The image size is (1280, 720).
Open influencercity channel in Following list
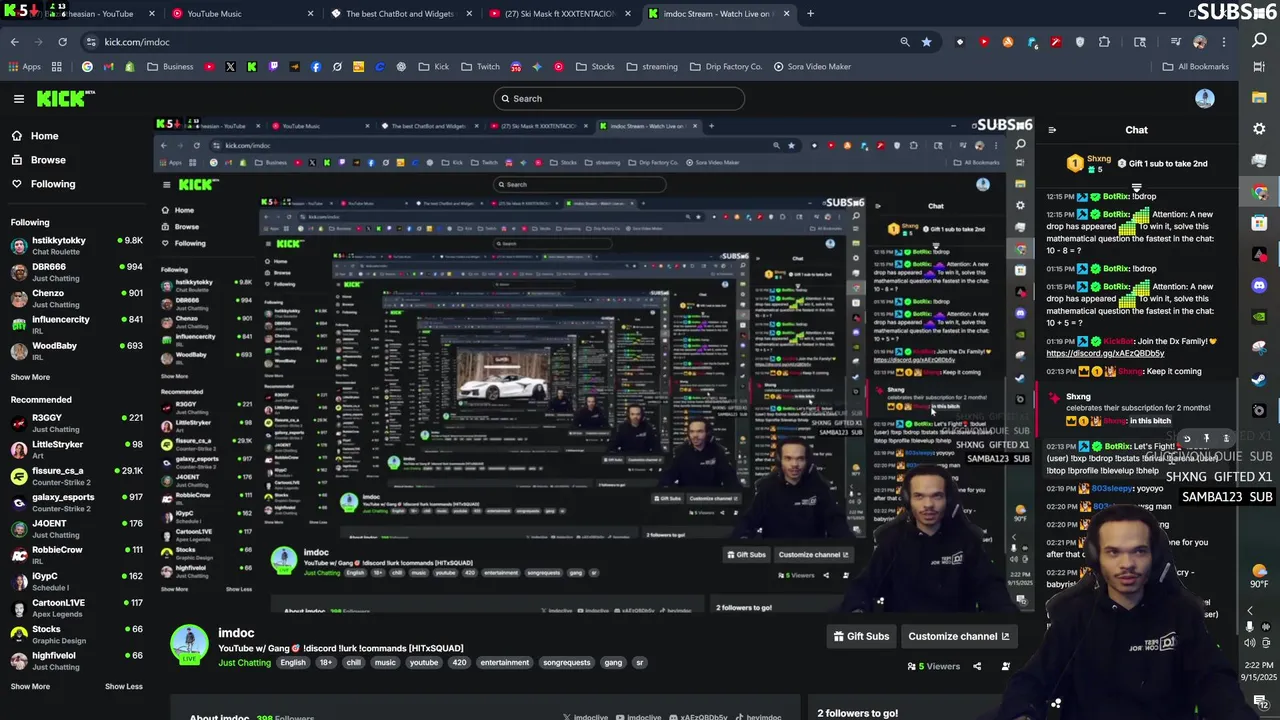coord(77,324)
